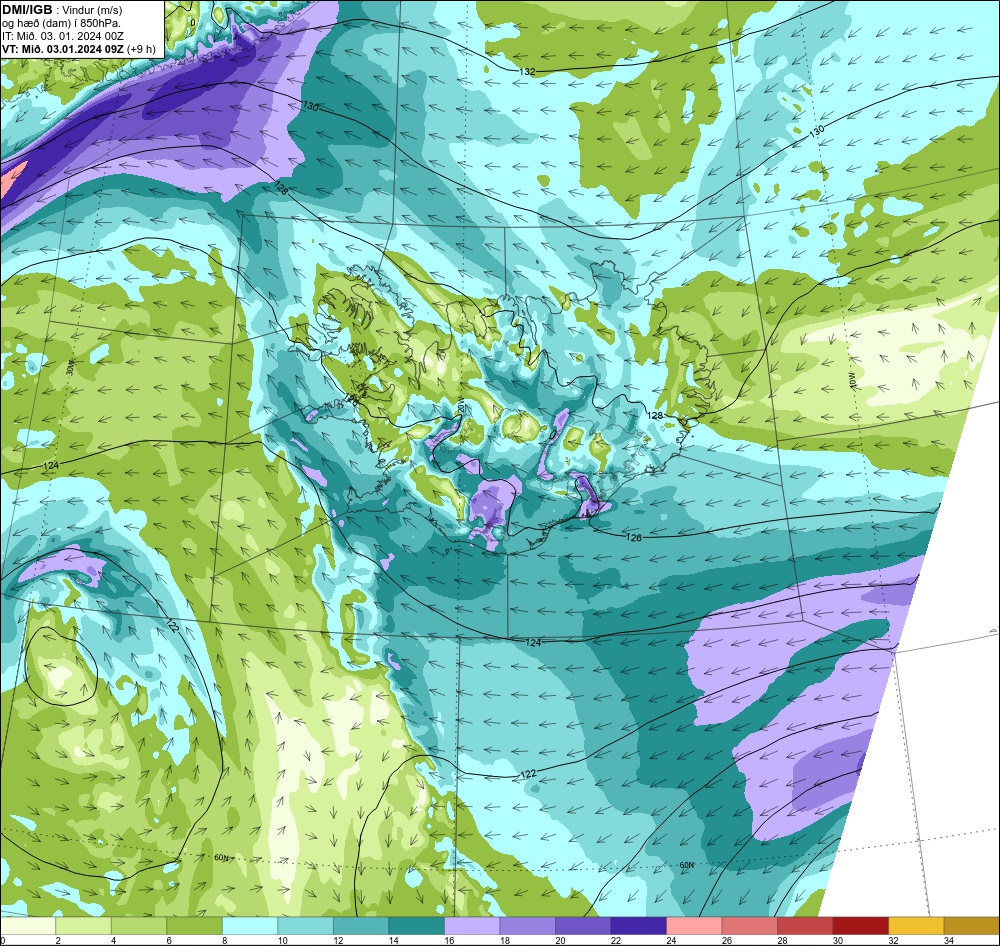Viewport: 1000px width, 946px height.
Task: Click the 32–34 m/s yellow legend swatch
Action: click(916, 926)
